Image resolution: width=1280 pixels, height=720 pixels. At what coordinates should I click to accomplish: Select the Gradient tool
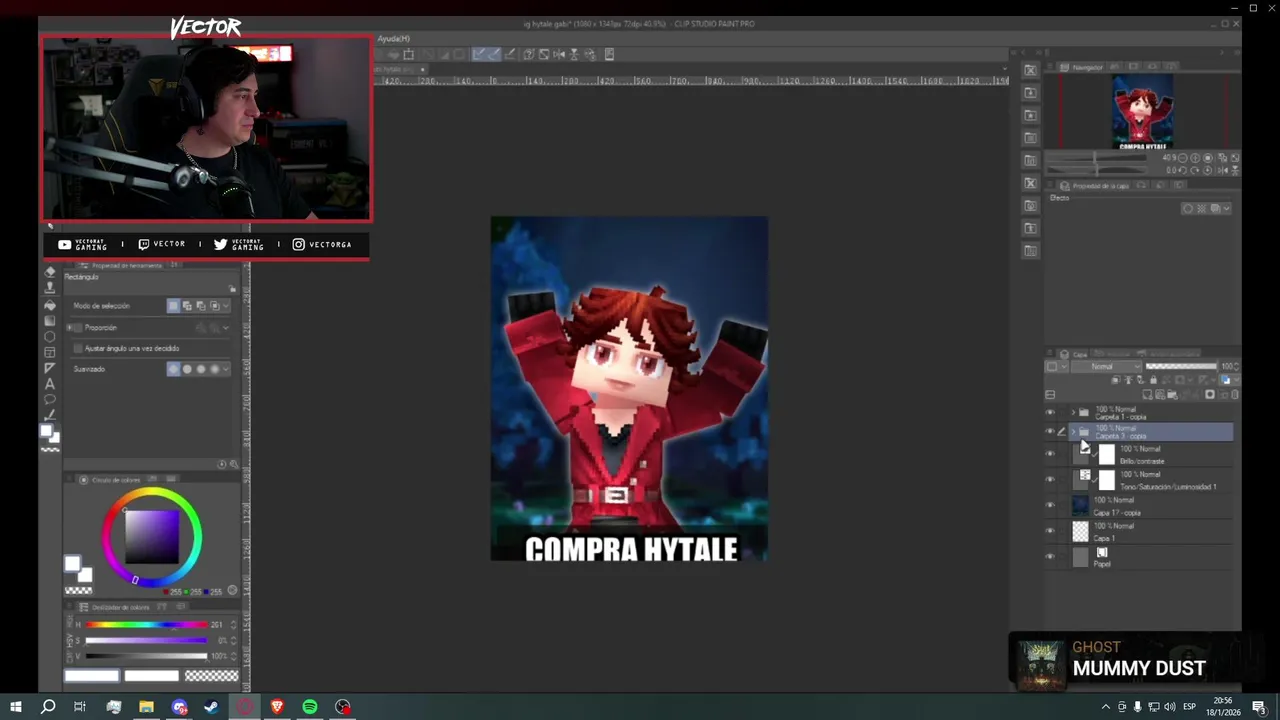[x=50, y=321]
